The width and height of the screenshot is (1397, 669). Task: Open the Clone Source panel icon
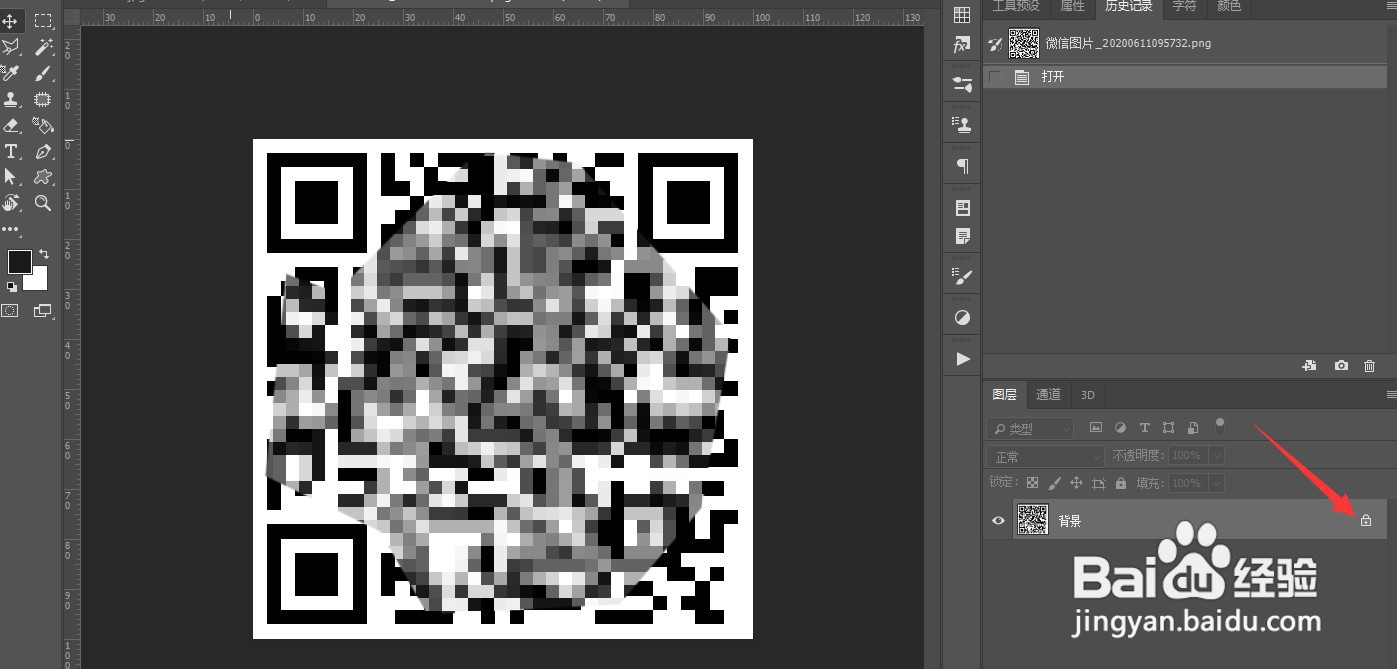pyautogui.click(x=962, y=125)
